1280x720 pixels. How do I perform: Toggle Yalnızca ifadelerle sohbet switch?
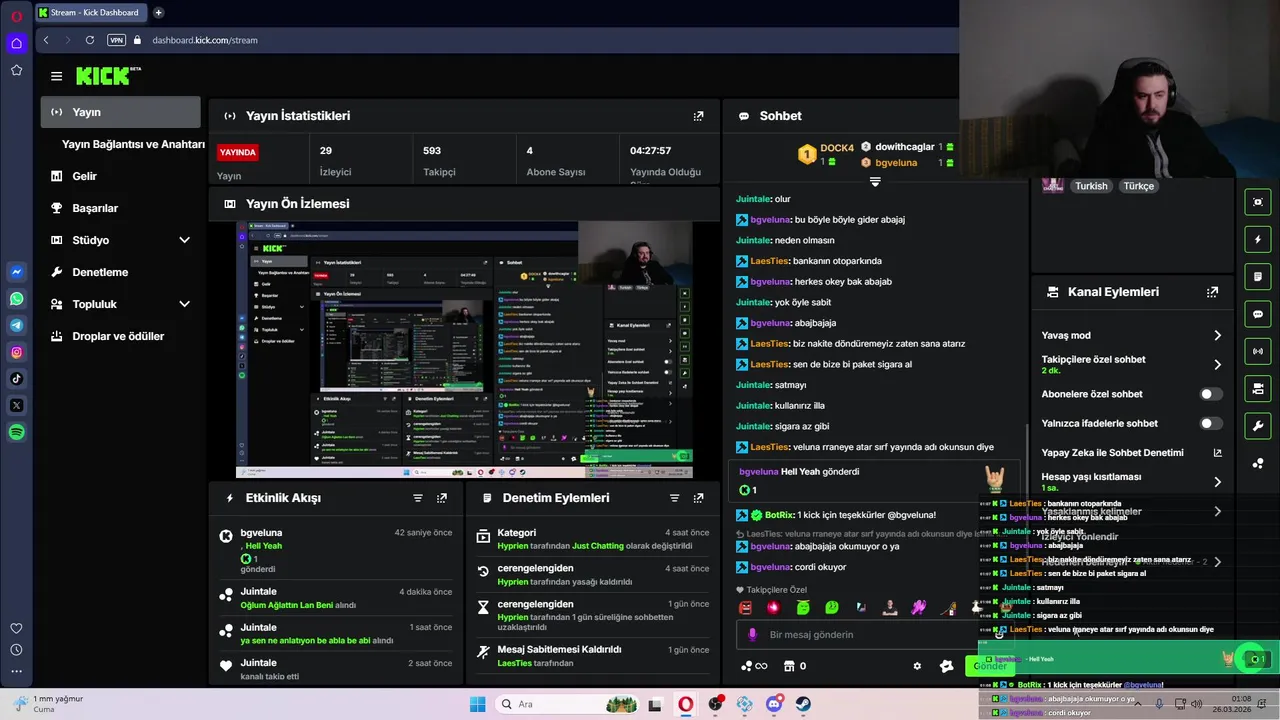click(x=1211, y=423)
